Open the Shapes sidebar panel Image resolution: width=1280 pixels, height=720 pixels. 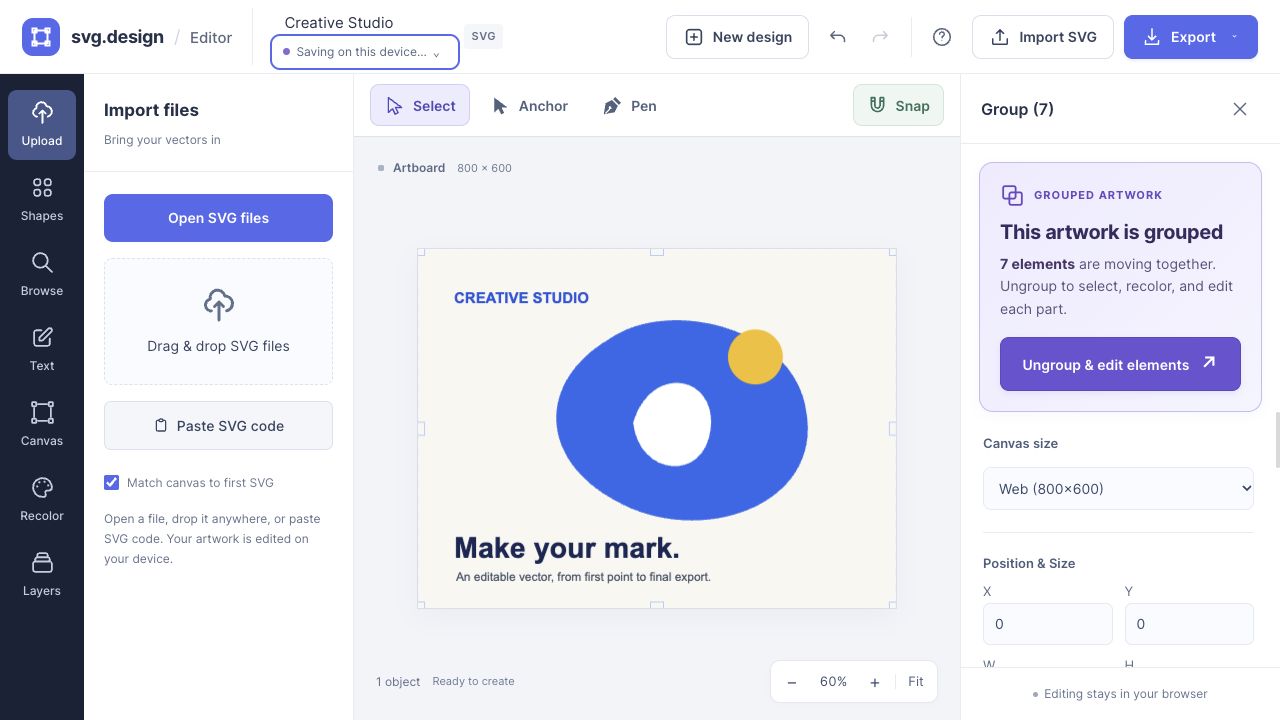click(42, 200)
